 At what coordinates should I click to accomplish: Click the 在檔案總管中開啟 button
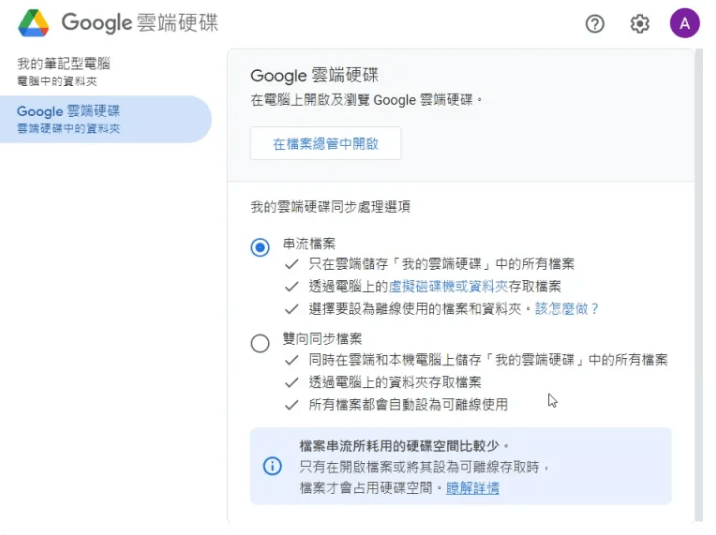tap(326, 143)
